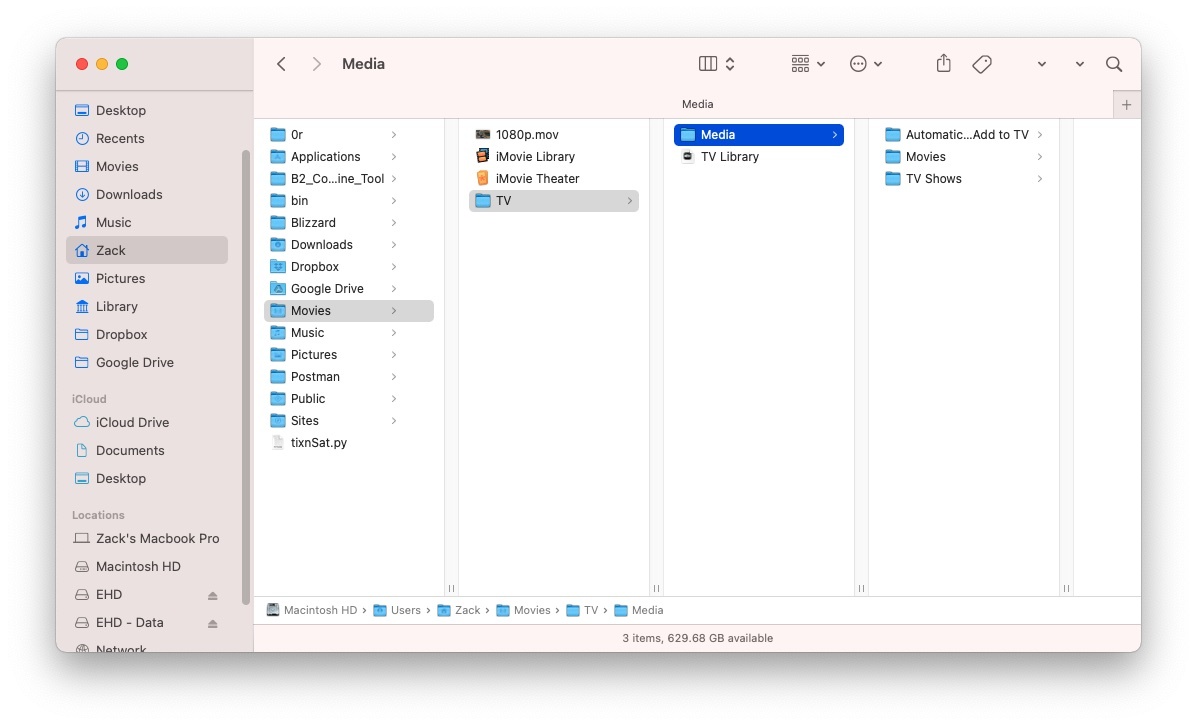Select the Sites folder
The height and width of the screenshot is (726, 1197).
pos(349,421)
